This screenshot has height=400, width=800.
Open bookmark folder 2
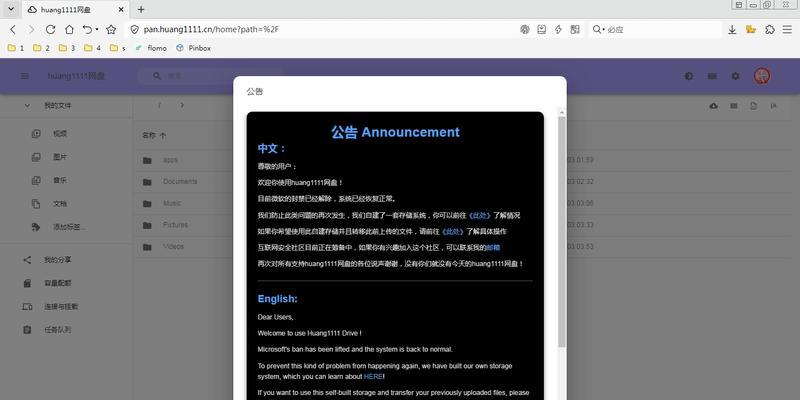(41, 48)
